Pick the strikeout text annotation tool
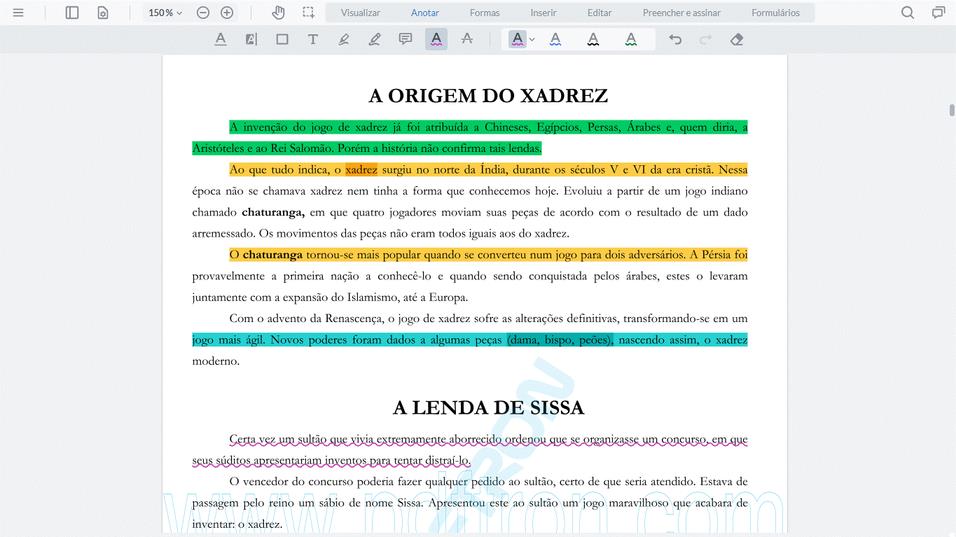This screenshot has height=537, width=956. coord(467,40)
